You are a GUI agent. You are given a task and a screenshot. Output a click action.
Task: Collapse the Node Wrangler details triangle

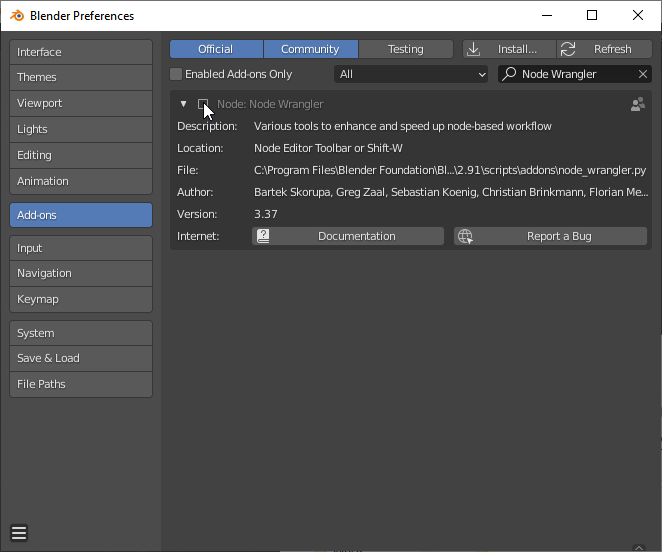point(183,104)
